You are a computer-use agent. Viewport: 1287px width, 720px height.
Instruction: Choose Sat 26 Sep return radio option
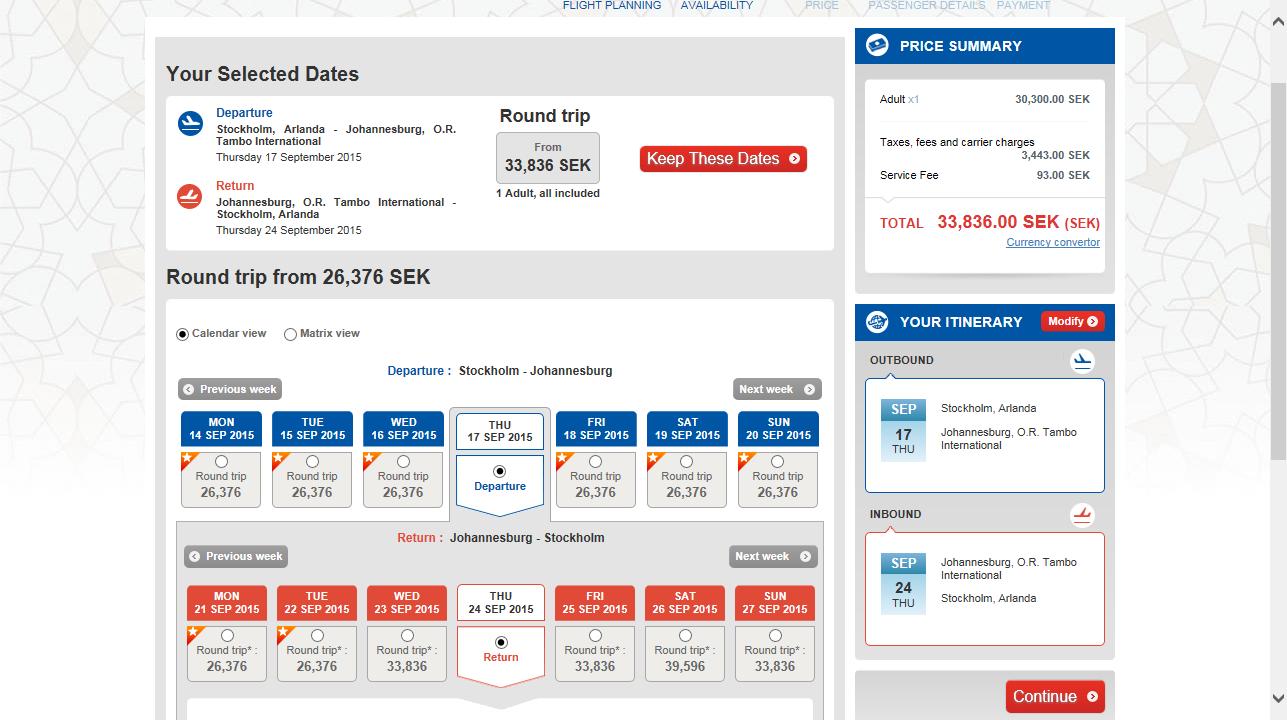pyautogui.click(x=685, y=636)
